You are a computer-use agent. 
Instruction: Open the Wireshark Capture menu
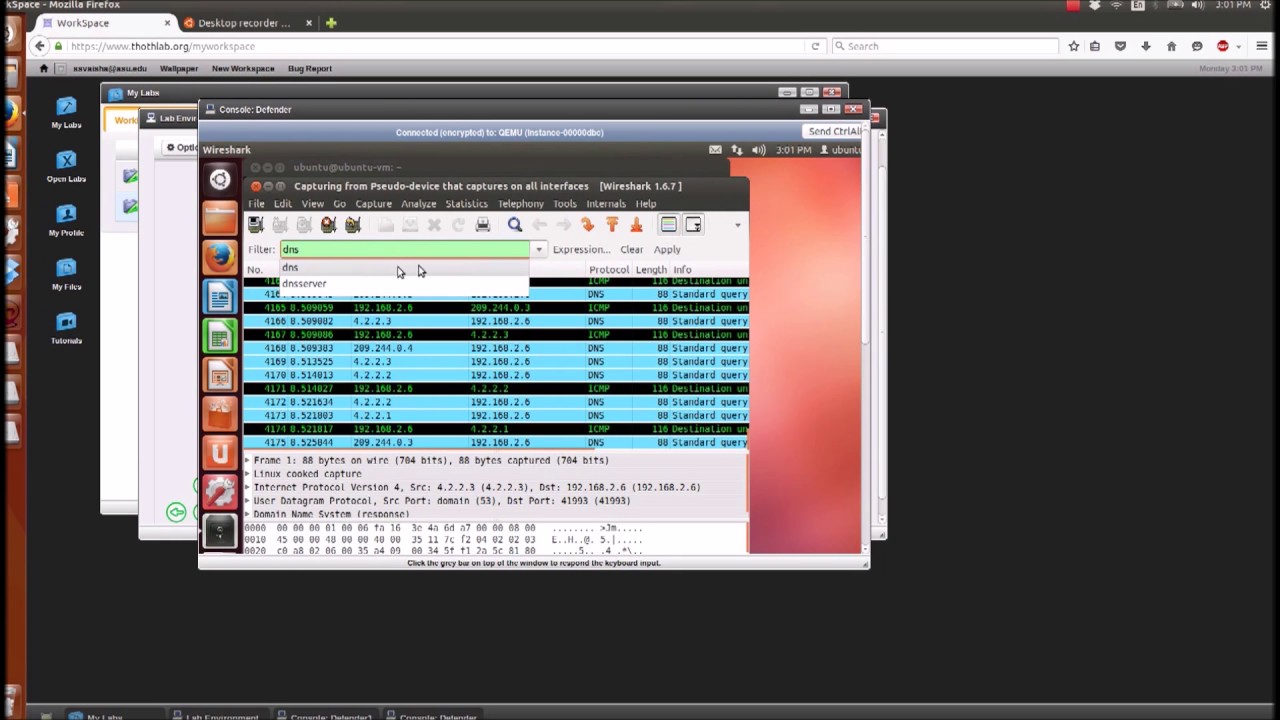point(374,204)
